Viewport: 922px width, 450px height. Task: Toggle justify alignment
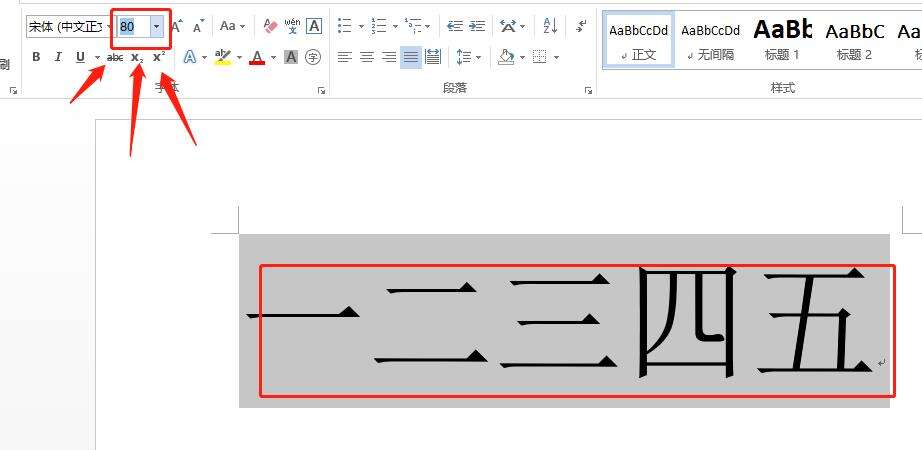click(x=411, y=57)
